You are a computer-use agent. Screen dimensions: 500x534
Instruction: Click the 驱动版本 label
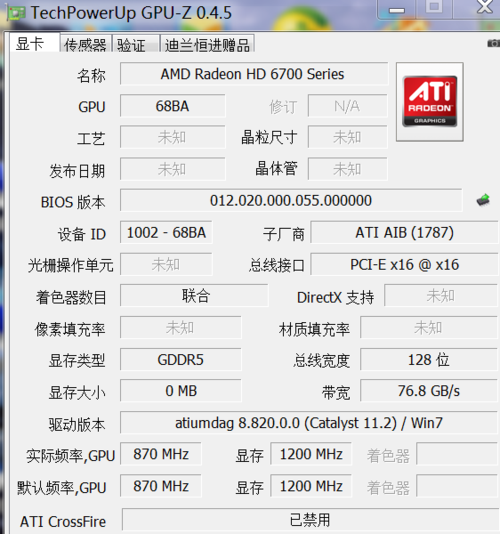(77, 425)
